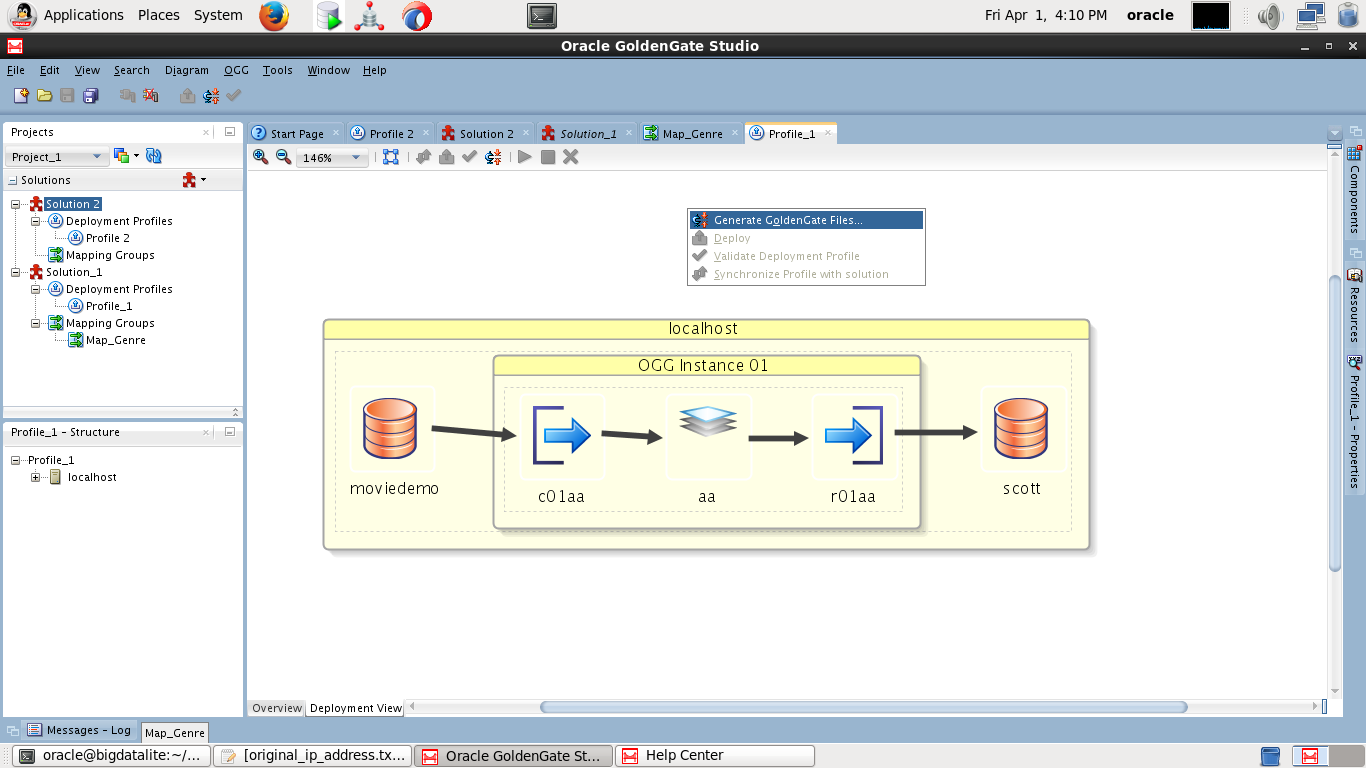
Task: Open the Messages - Log panel
Action: pos(79,730)
